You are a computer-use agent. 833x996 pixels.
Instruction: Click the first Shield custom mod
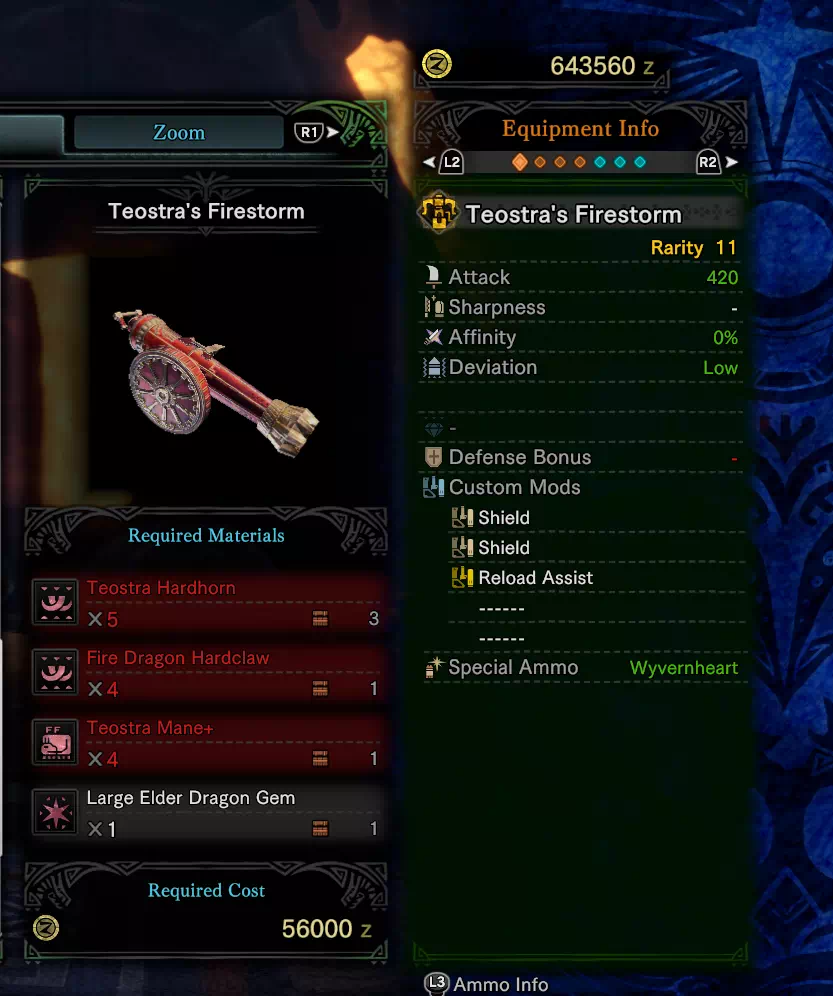coord(491,518)
